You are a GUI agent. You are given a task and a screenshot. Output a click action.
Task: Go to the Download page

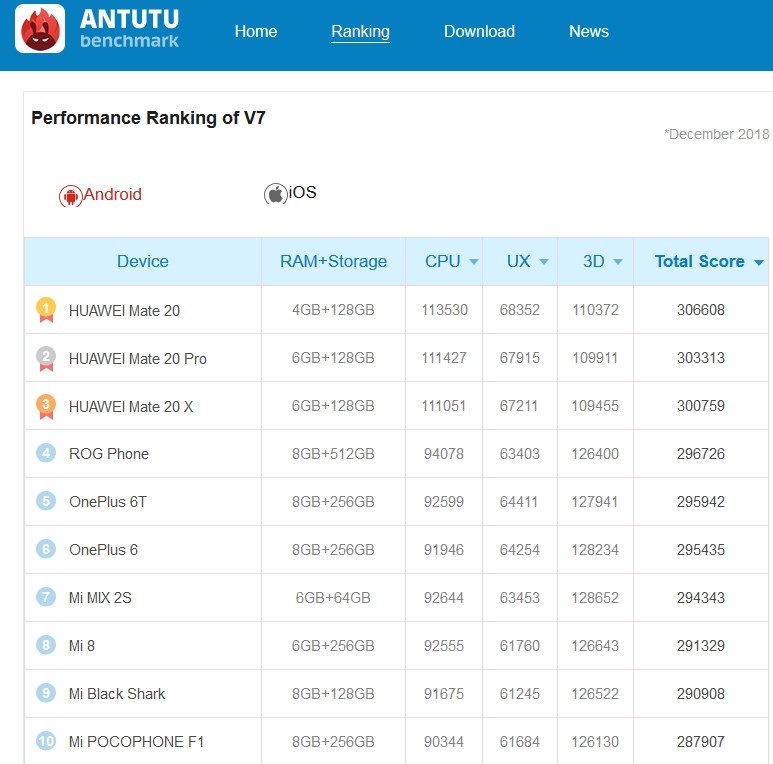click(x=479, y=31)
